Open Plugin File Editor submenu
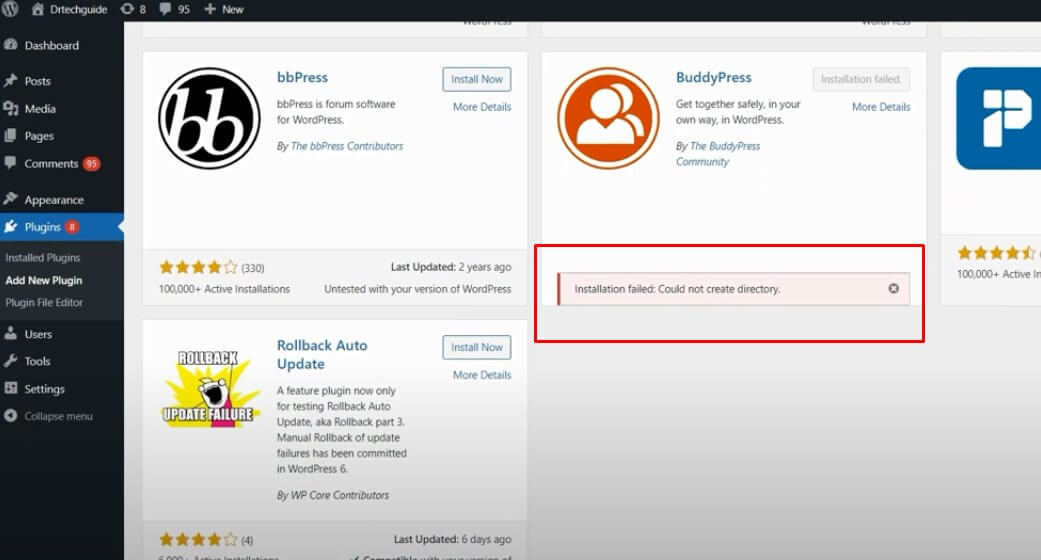The image size is (1041, 560). (x=44, y=302)
